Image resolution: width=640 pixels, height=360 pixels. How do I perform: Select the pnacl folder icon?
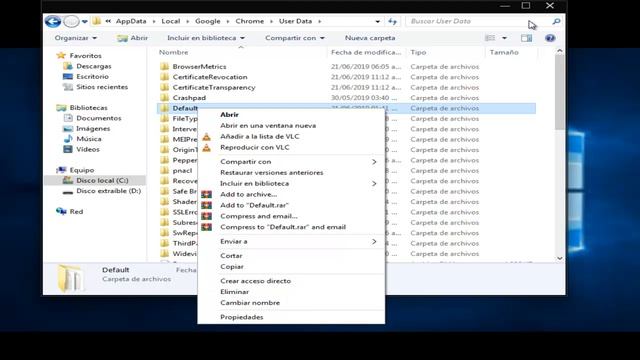164,170
